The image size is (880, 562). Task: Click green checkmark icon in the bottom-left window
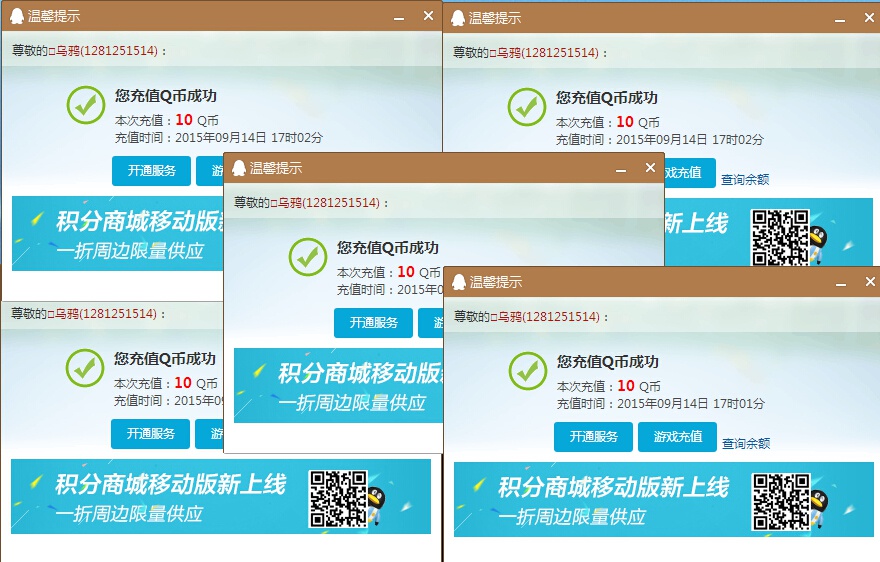tap(85, 368)
